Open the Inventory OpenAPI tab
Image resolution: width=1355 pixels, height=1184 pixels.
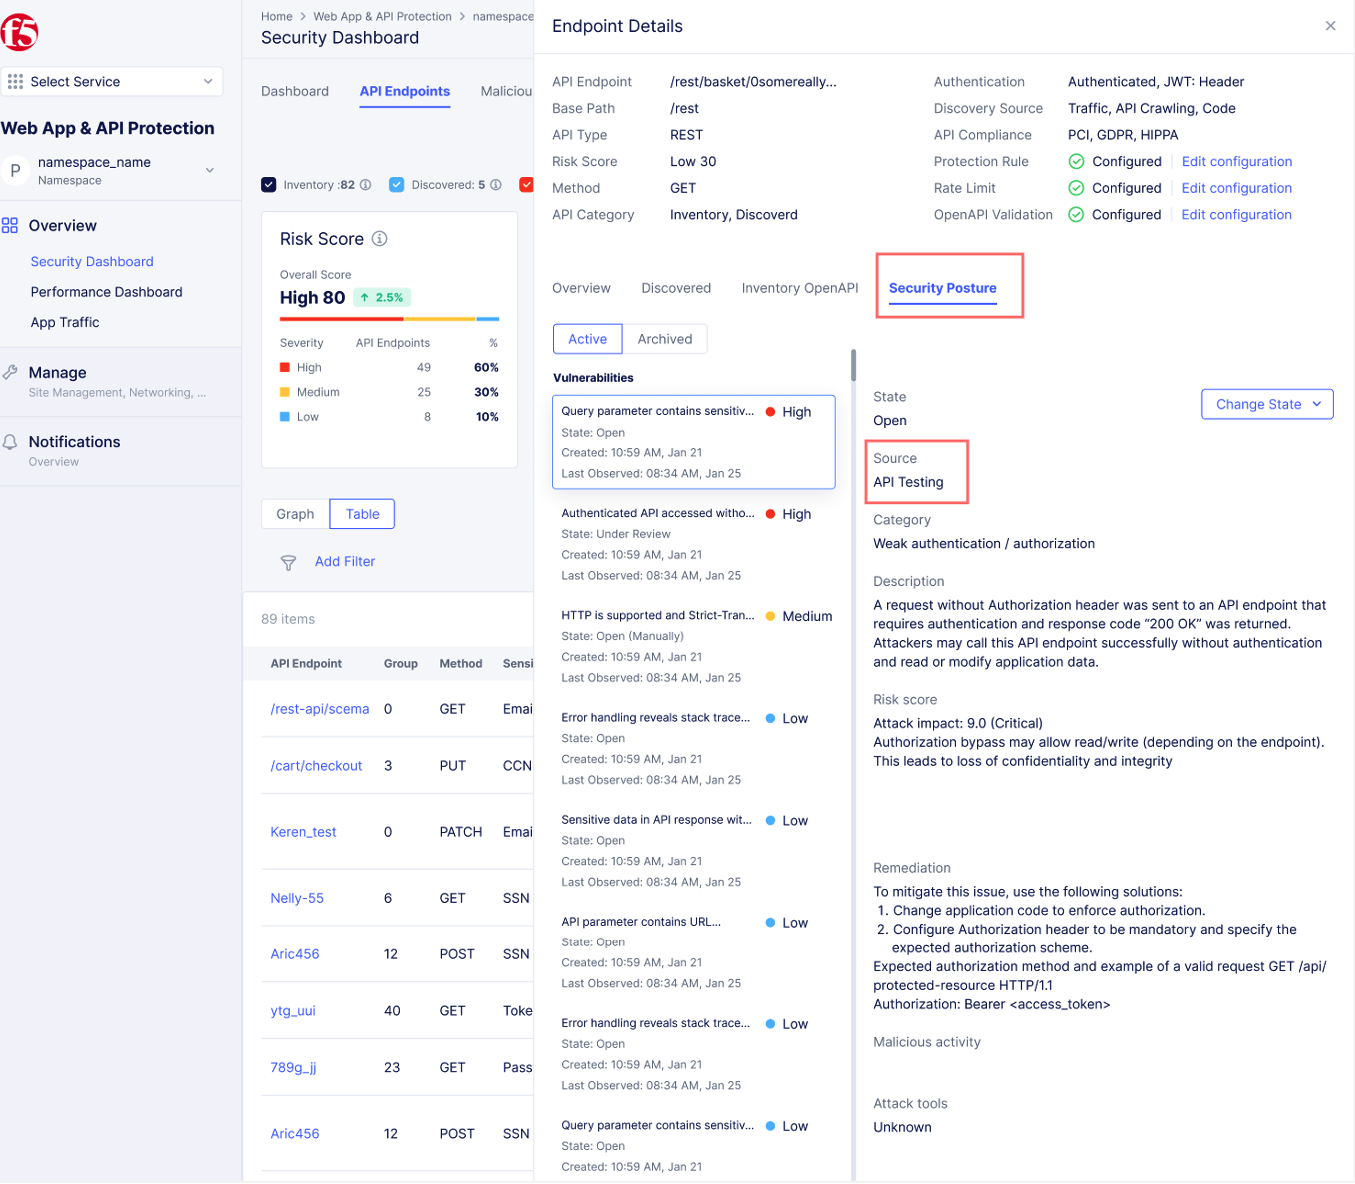(799, 288)
